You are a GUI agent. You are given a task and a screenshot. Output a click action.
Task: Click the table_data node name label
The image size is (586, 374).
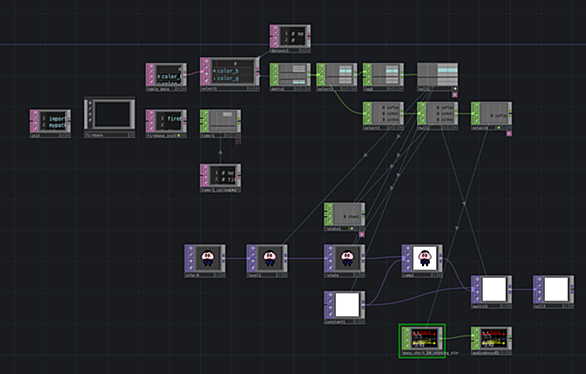point(159,89)
